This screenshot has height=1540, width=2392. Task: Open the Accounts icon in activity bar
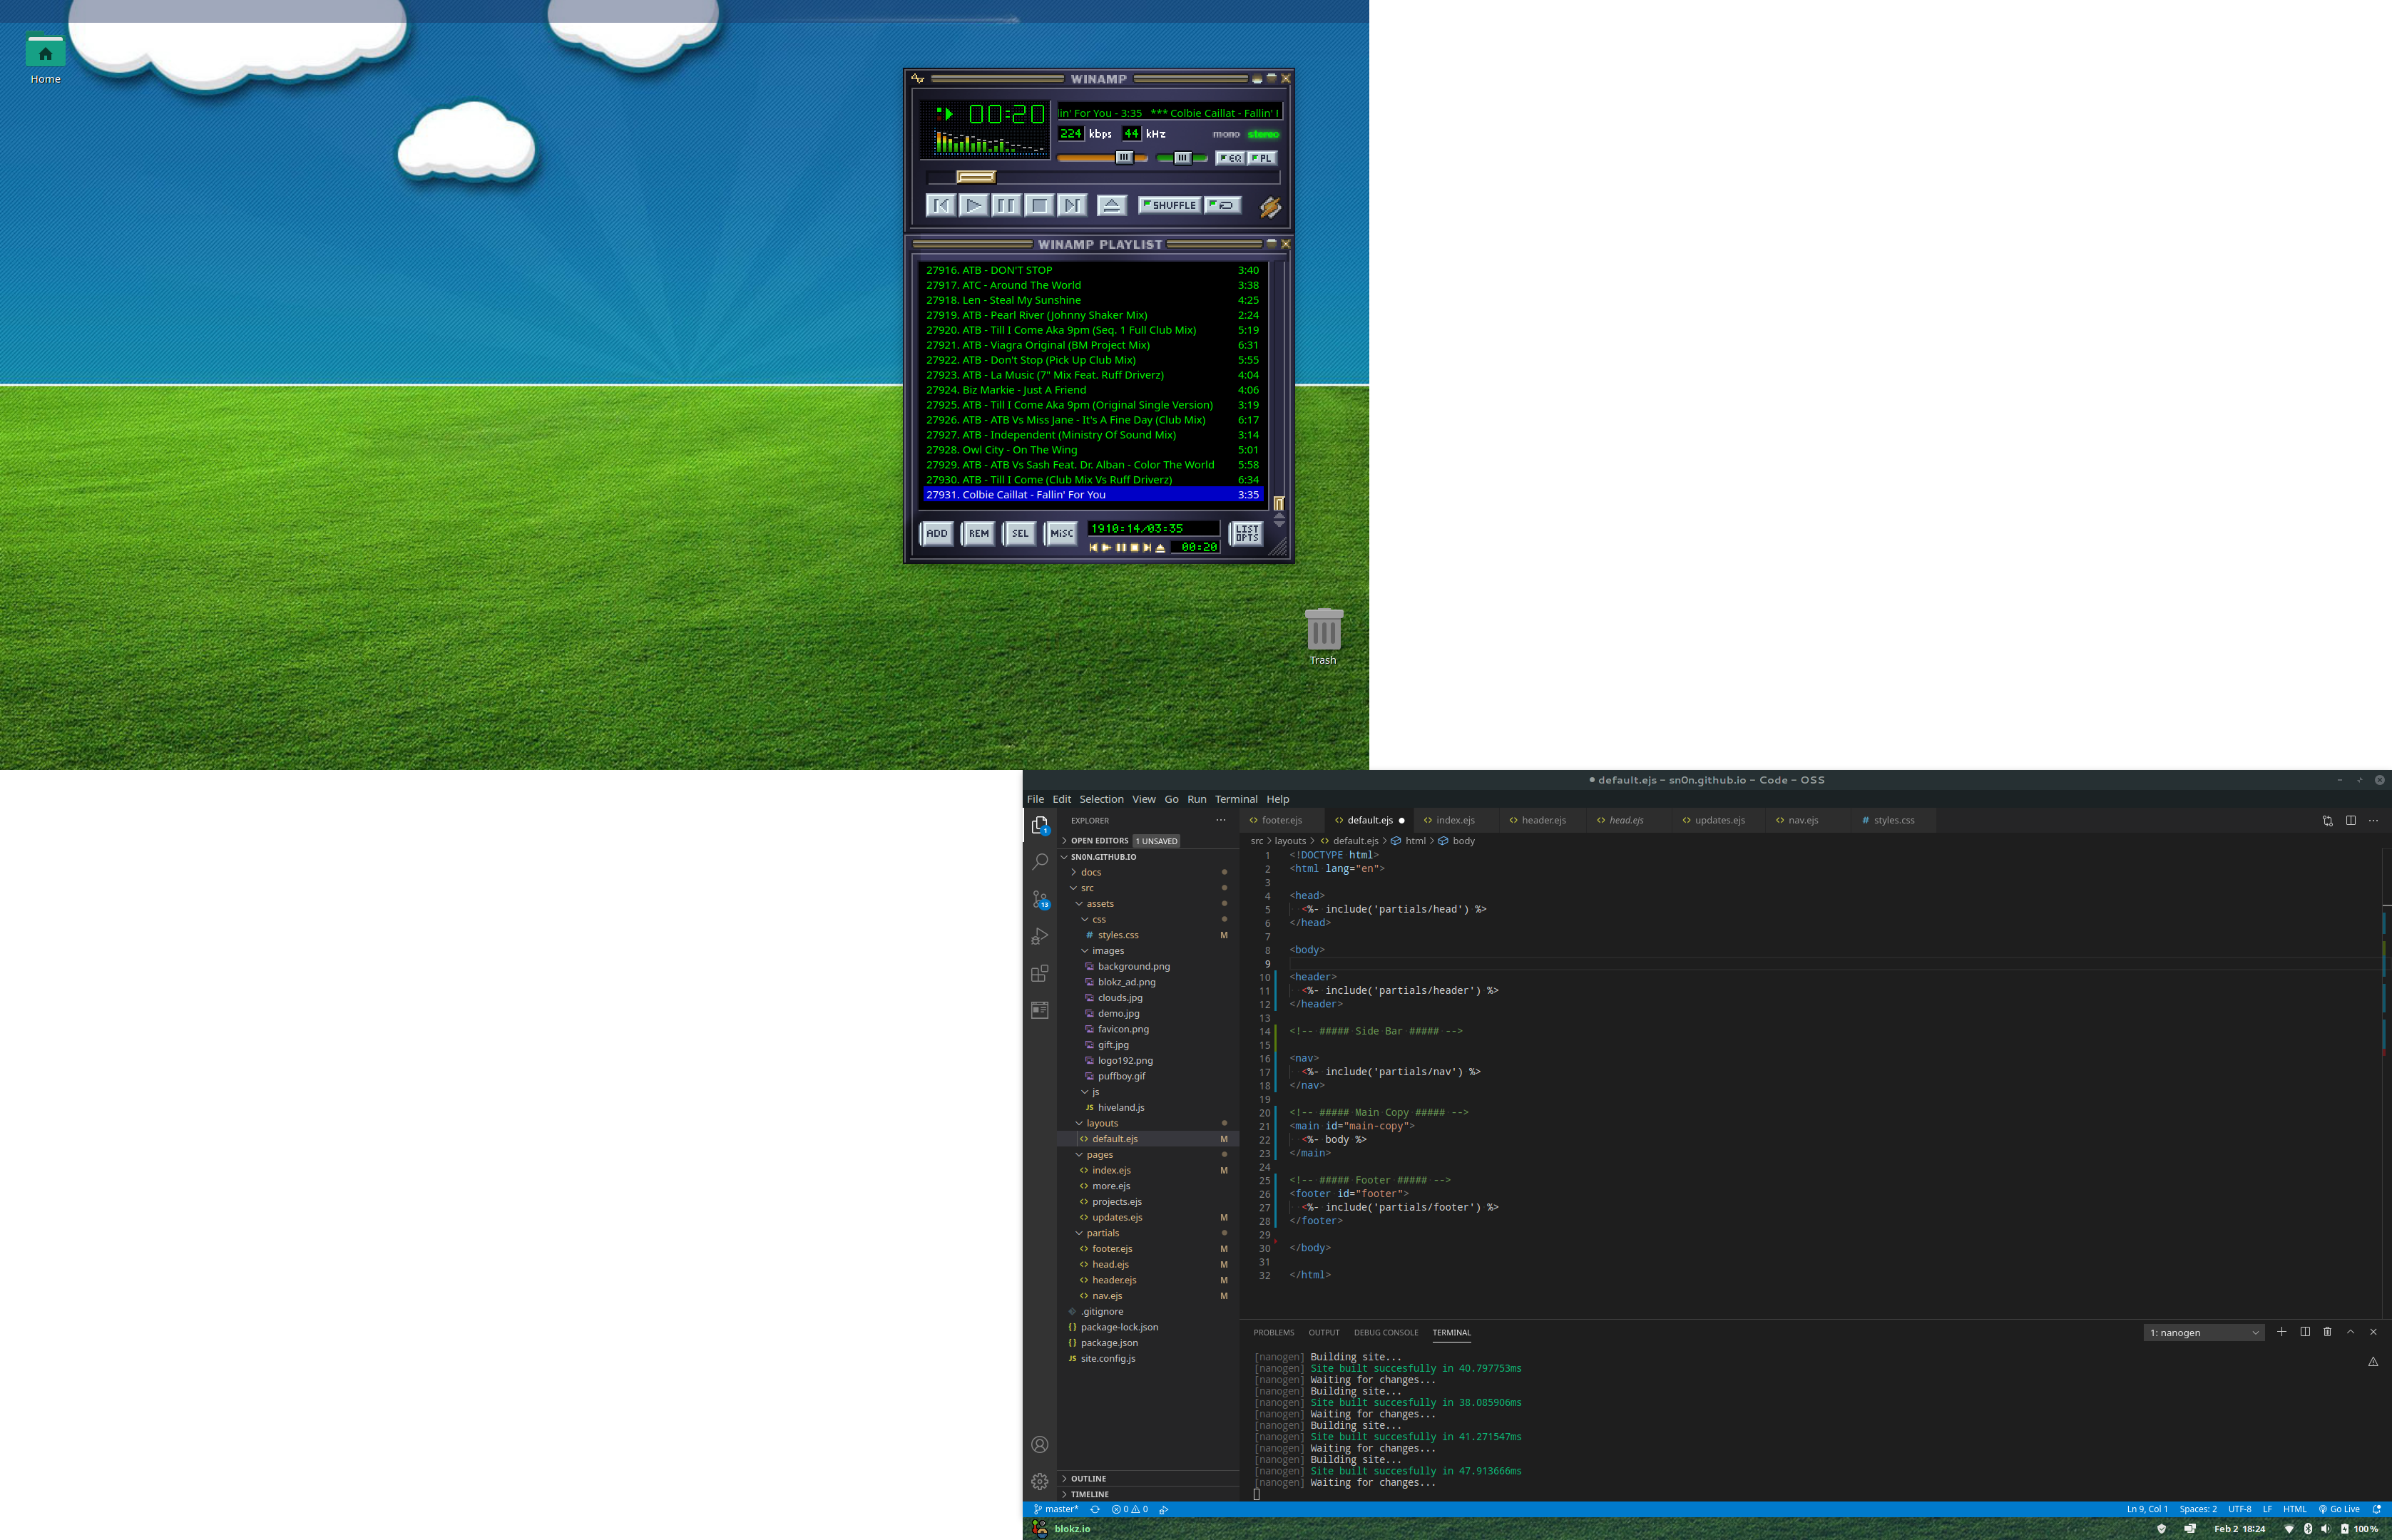click(x=1040, y=1444)
